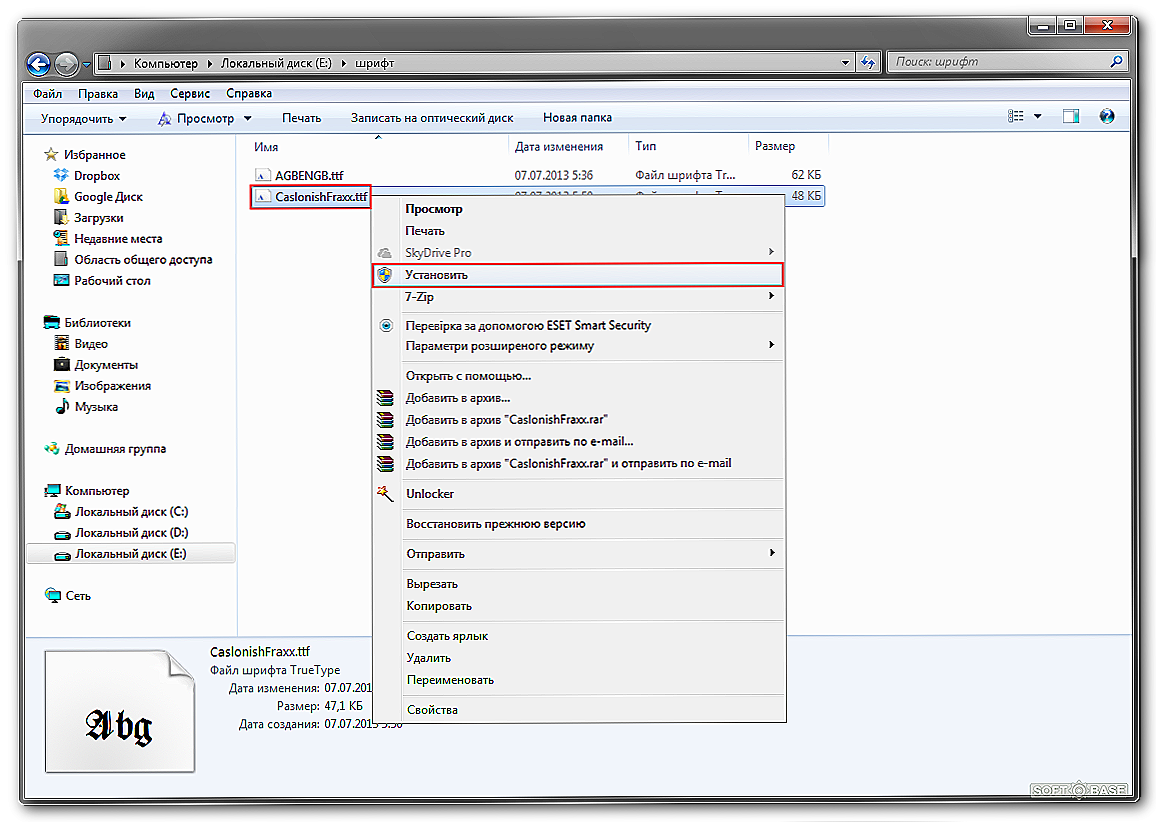Open the Упорядочить dropdown

click(83, 118)
